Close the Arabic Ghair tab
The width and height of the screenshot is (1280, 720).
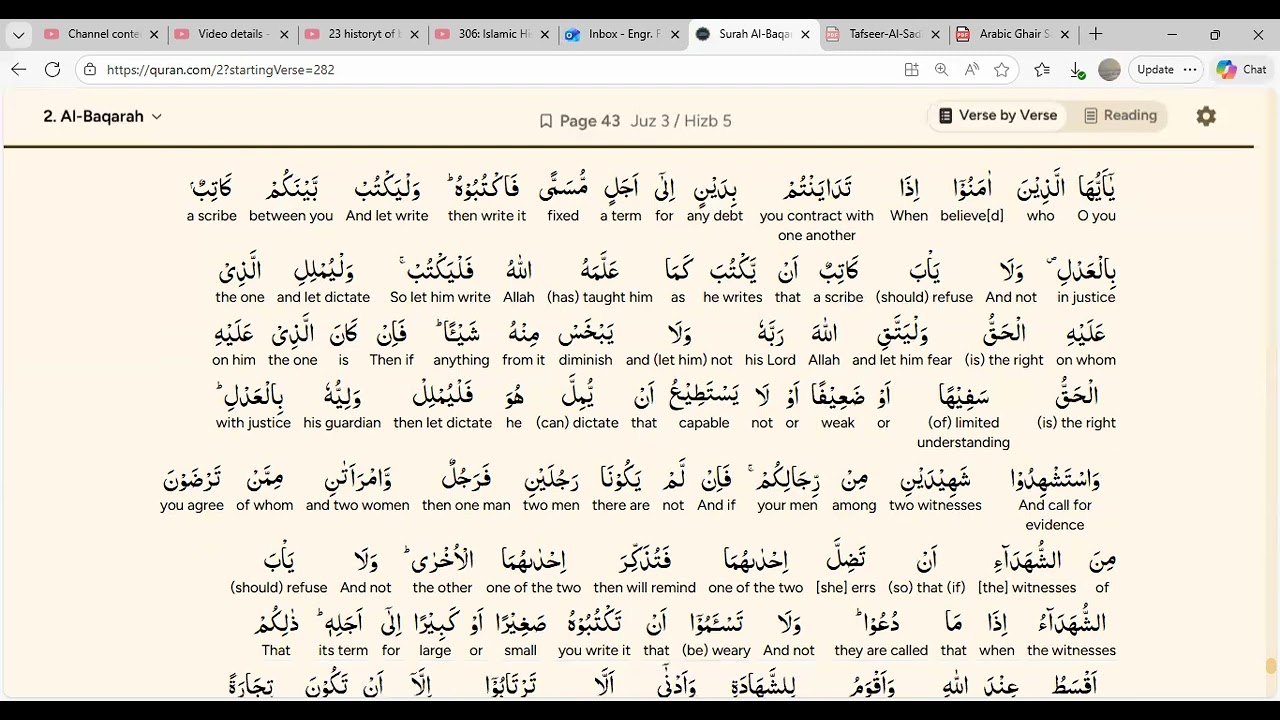point(1065,34)
